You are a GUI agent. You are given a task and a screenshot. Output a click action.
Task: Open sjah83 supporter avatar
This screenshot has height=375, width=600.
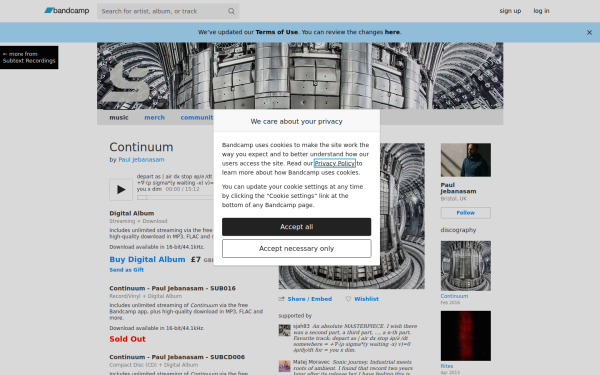[x=284, y=330]
